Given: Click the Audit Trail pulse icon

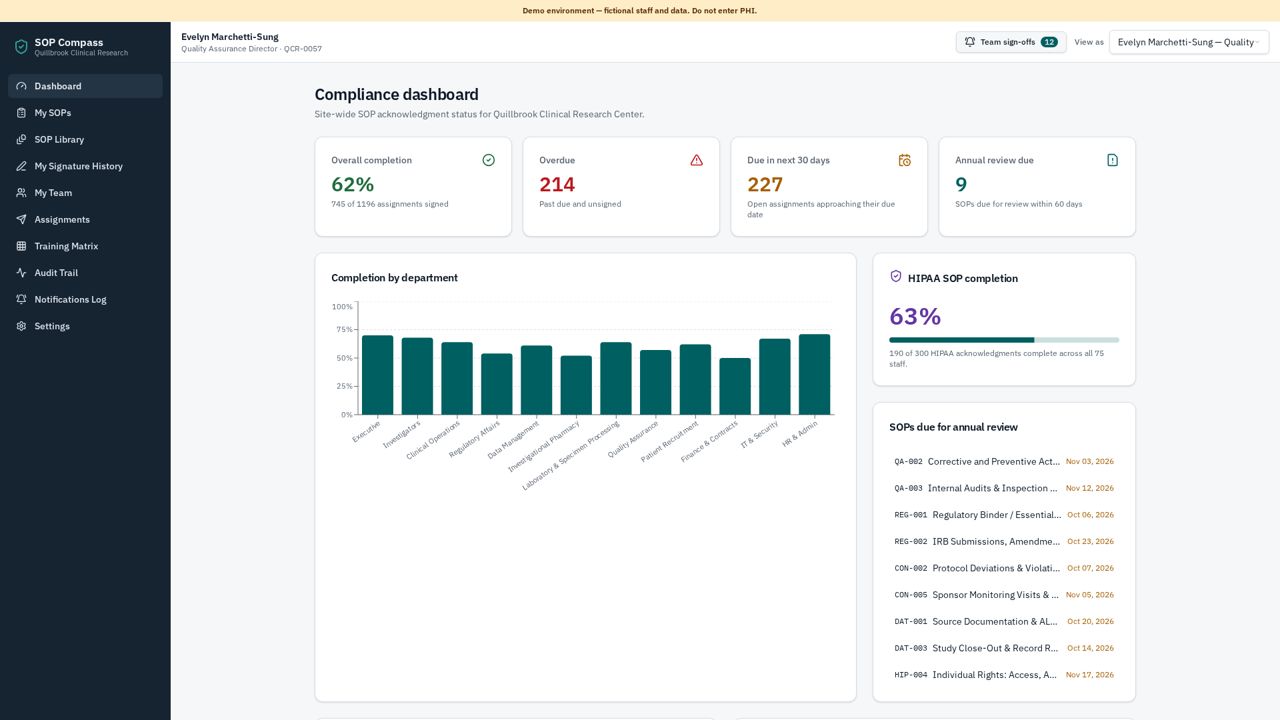Looking at the screenshot, I should tap(21, 273).
